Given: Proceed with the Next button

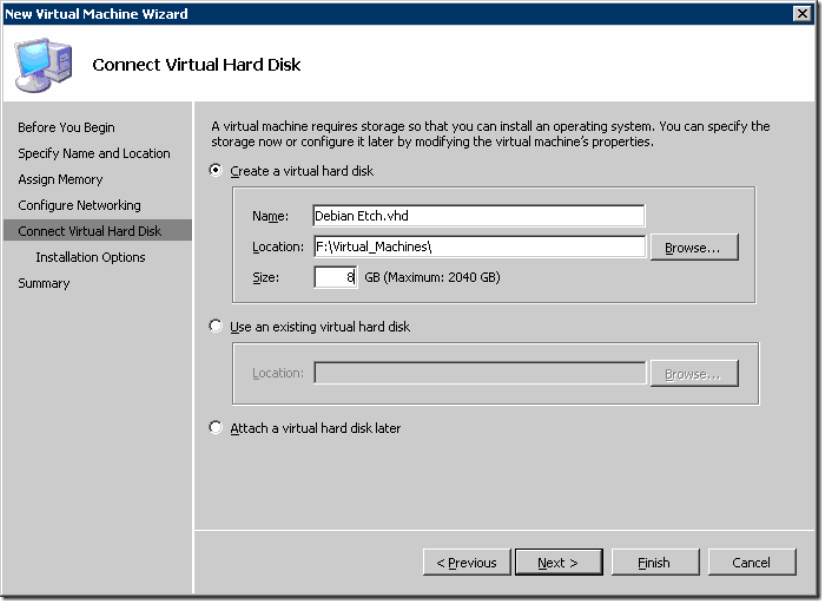Looking at the screenshot, I should (559, 562).
